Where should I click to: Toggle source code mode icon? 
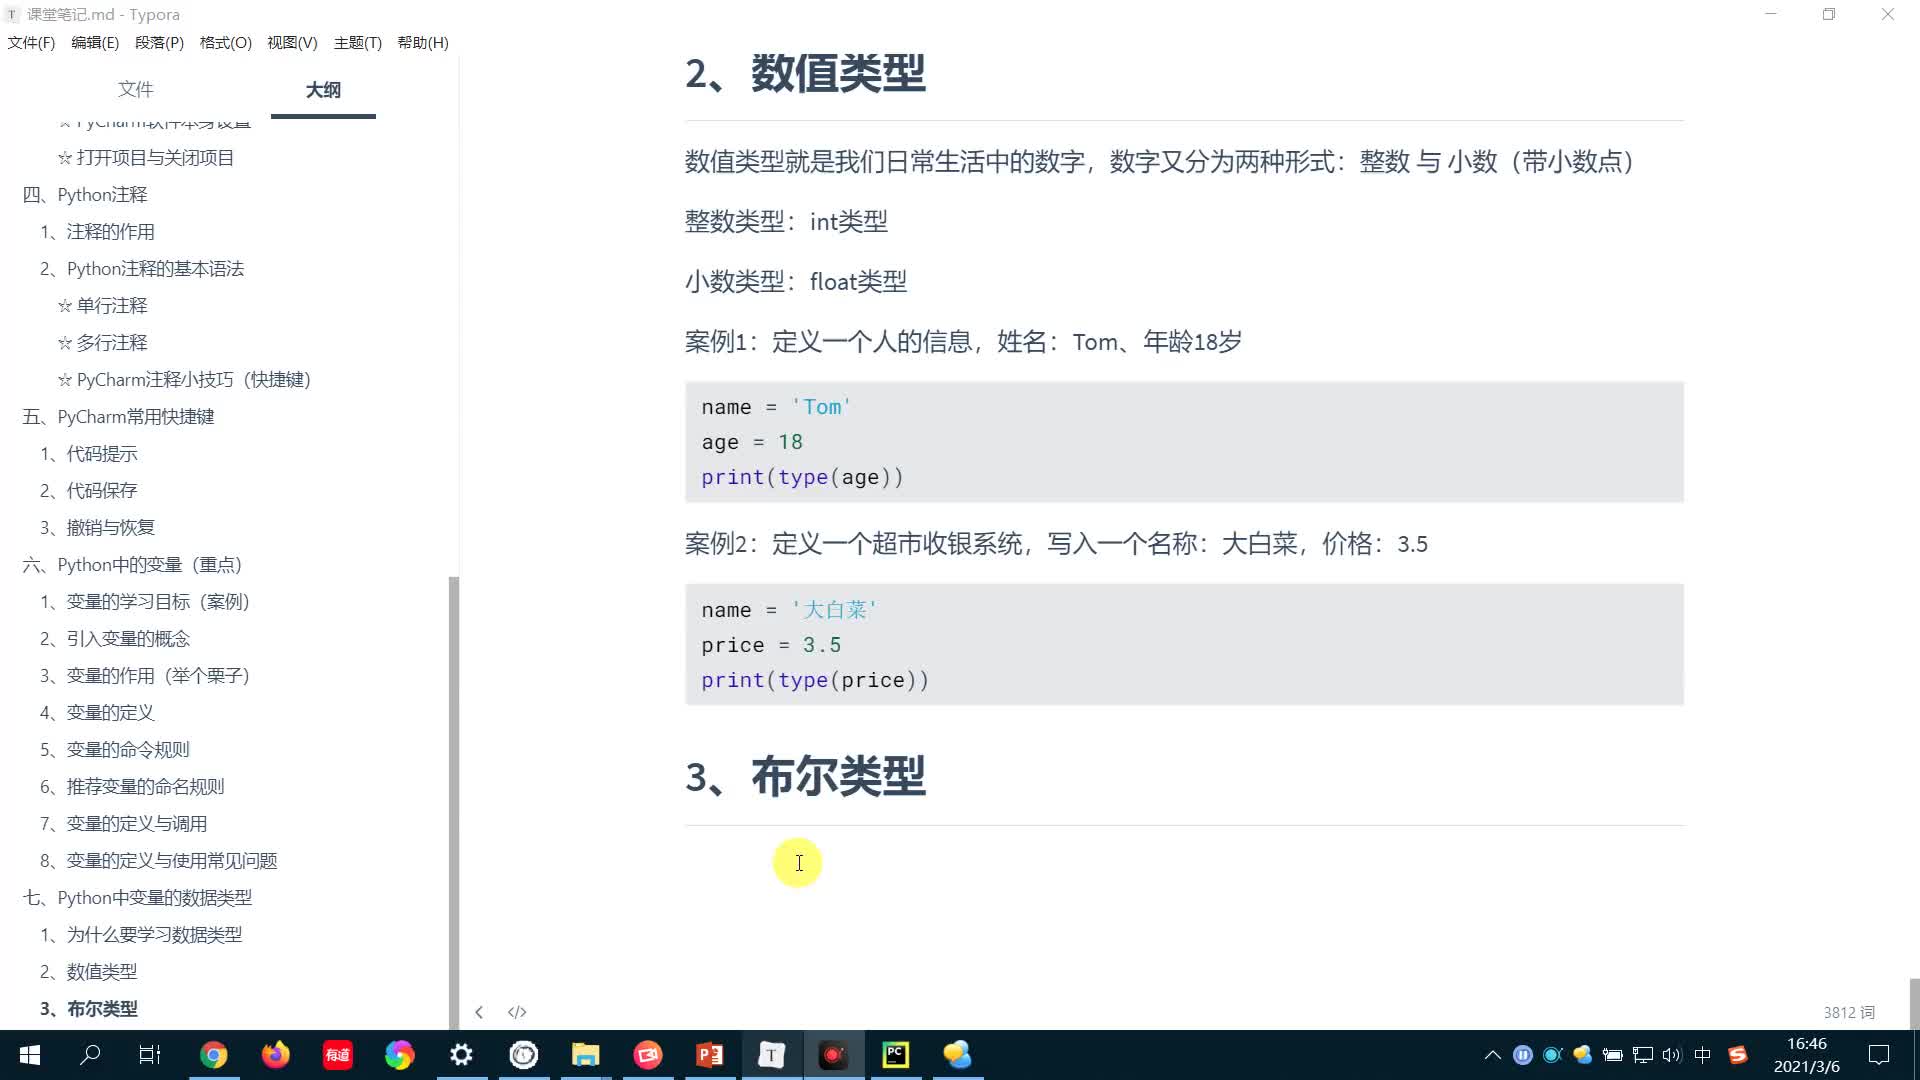517,1012
